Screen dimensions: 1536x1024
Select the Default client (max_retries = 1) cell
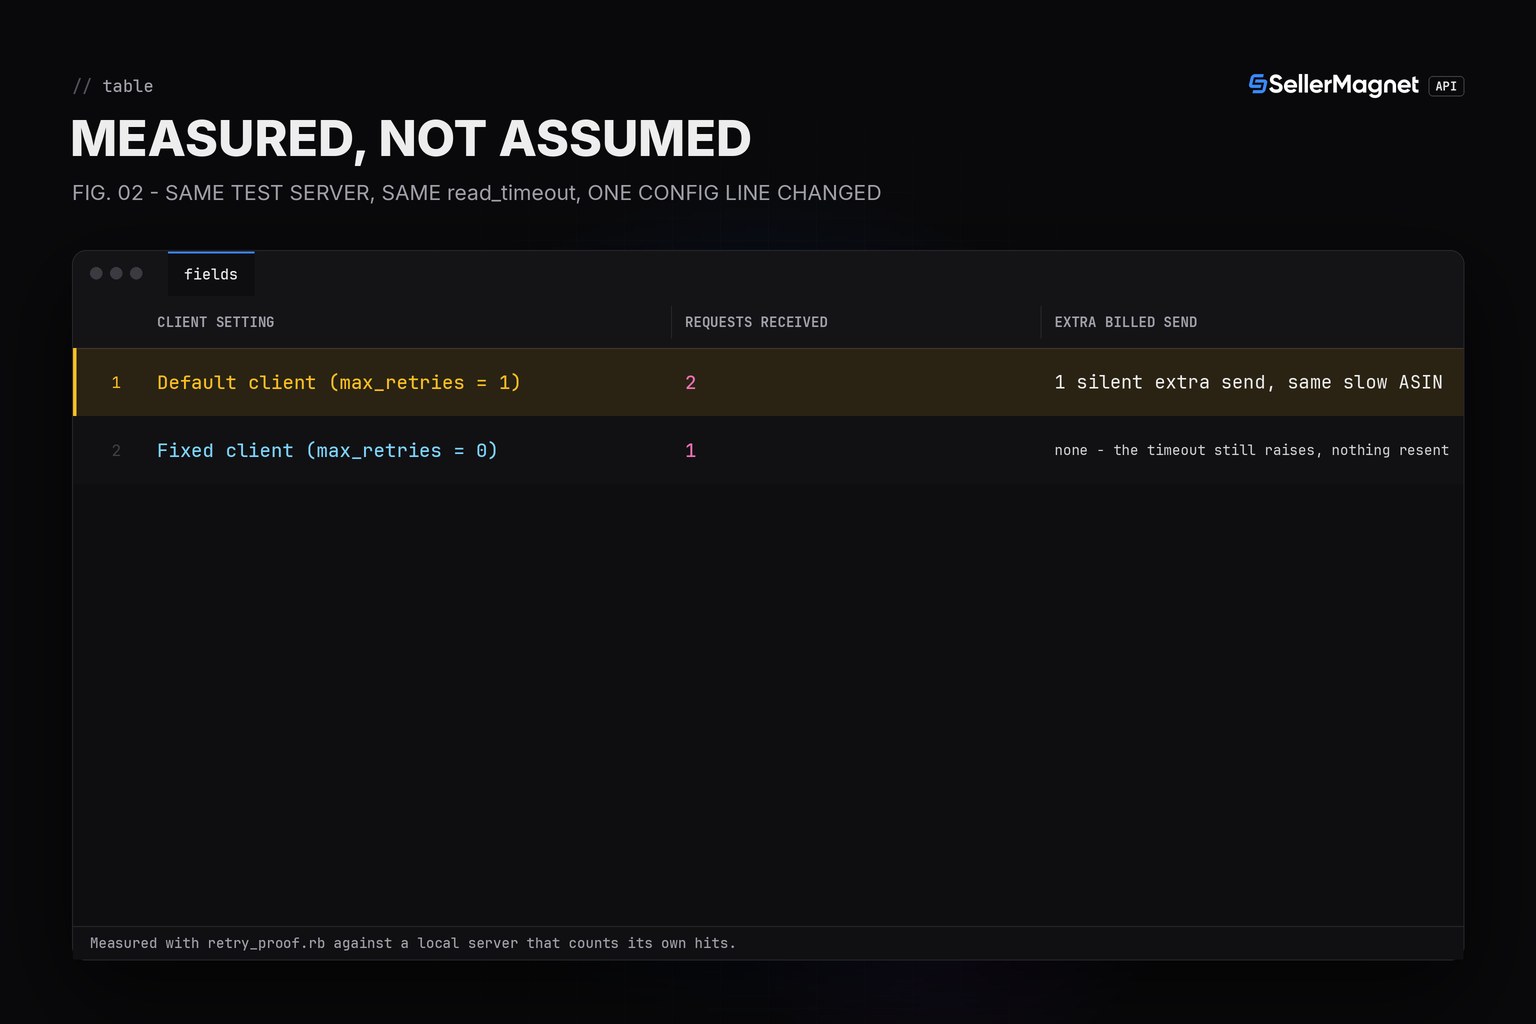pyautogui.click(x=339, y=382)
